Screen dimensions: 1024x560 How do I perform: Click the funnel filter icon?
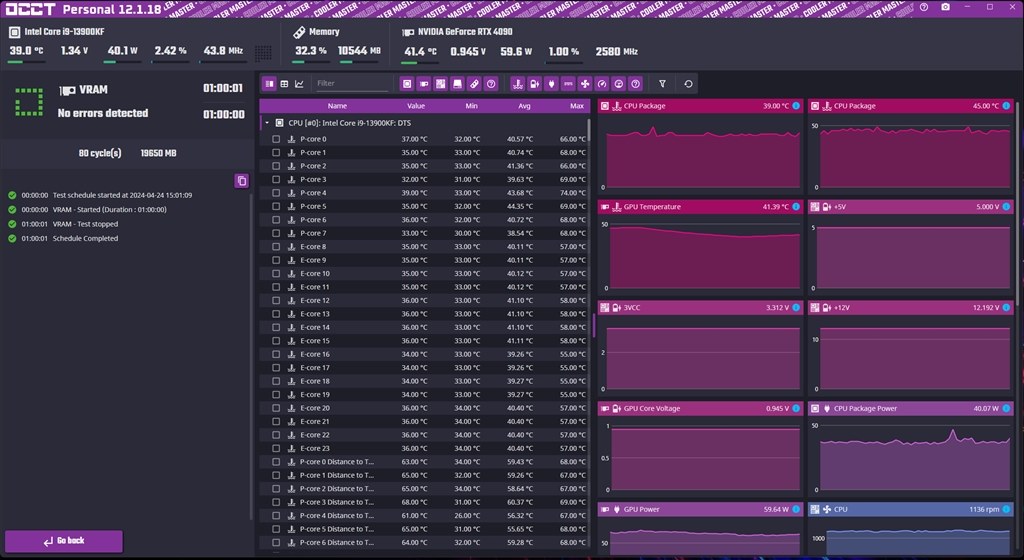click(x=662, y=84)
